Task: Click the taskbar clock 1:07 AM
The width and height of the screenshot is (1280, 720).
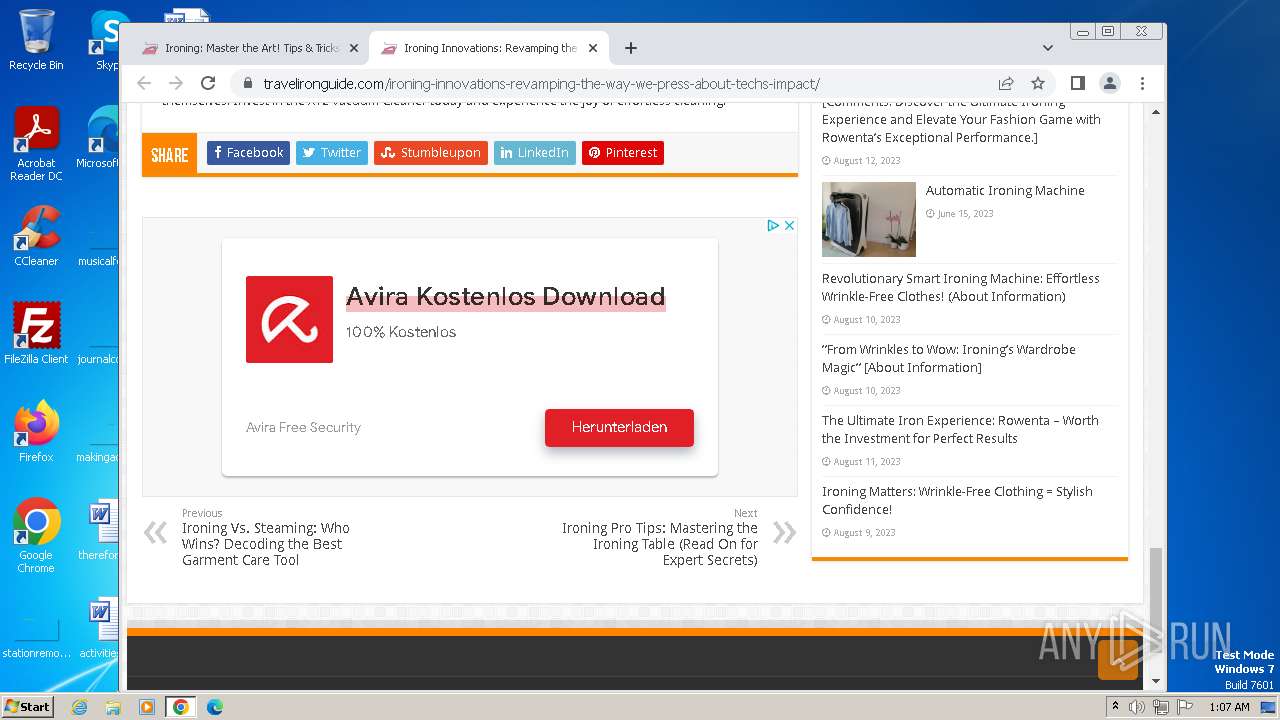Action: pyautogui.click(x=1229, y=707)
